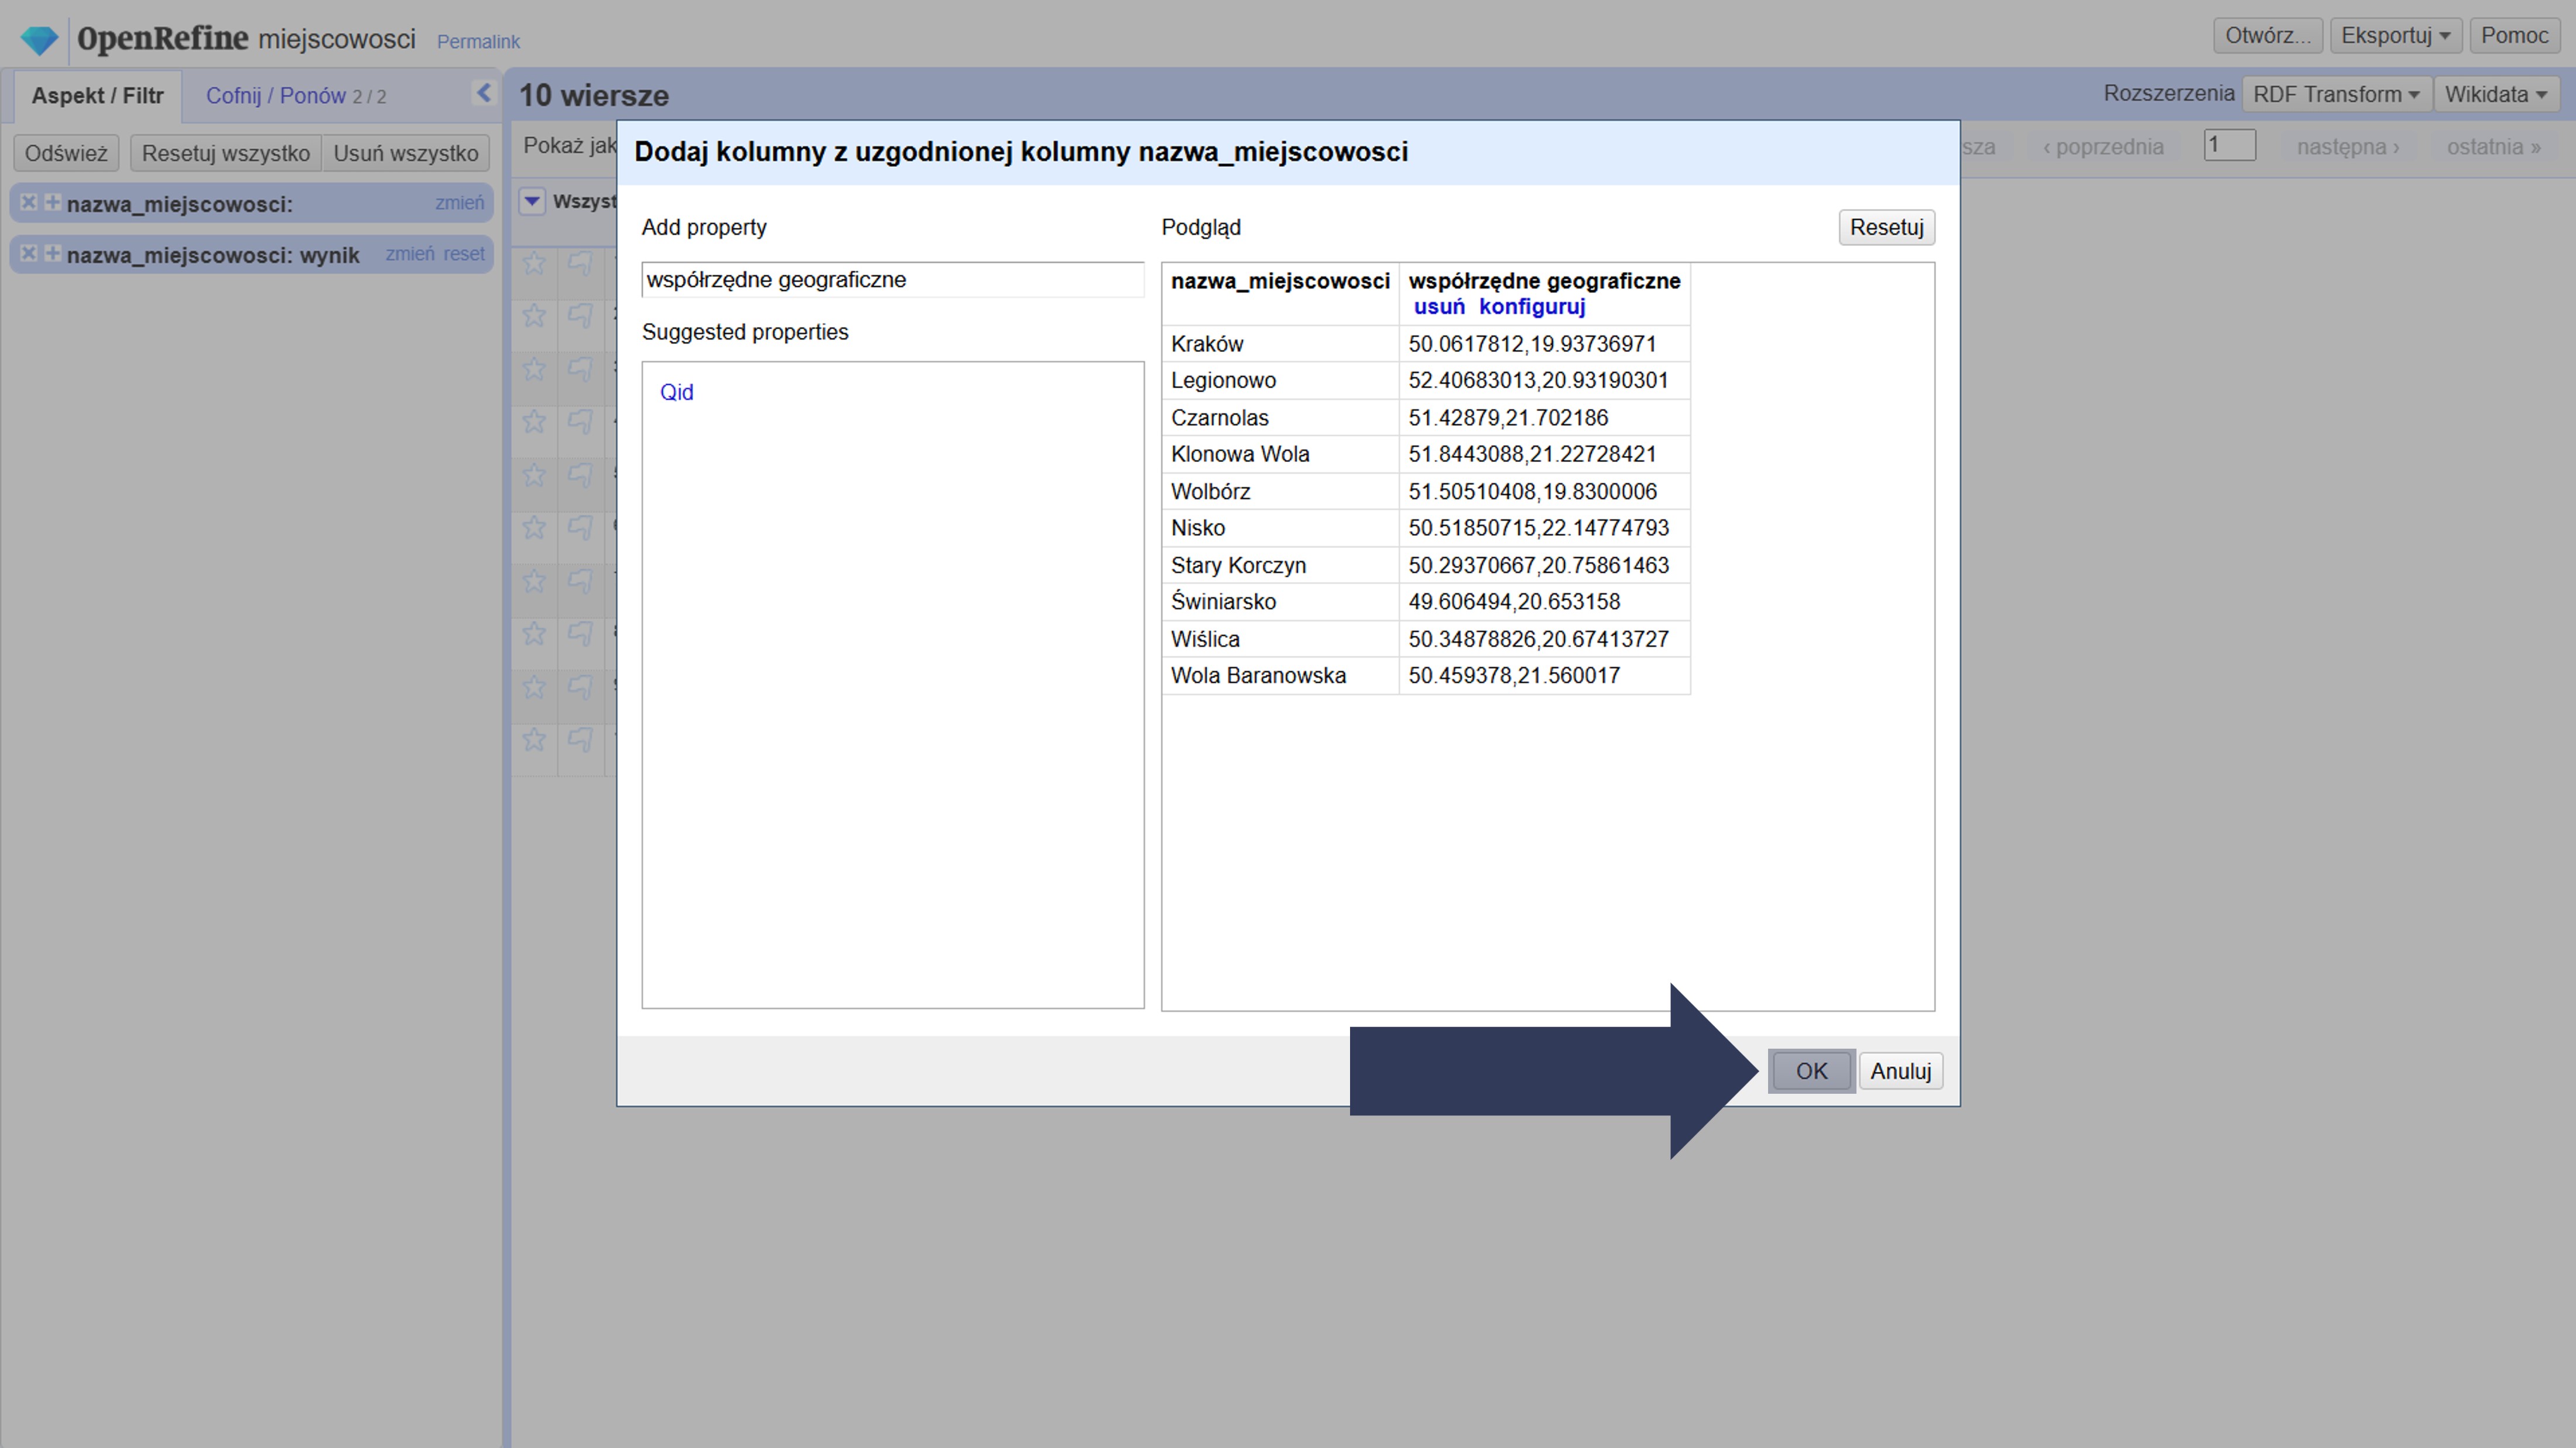Expand the Wikidata extension menu
This screenshot has width=2576, height=1448.
2496,94
